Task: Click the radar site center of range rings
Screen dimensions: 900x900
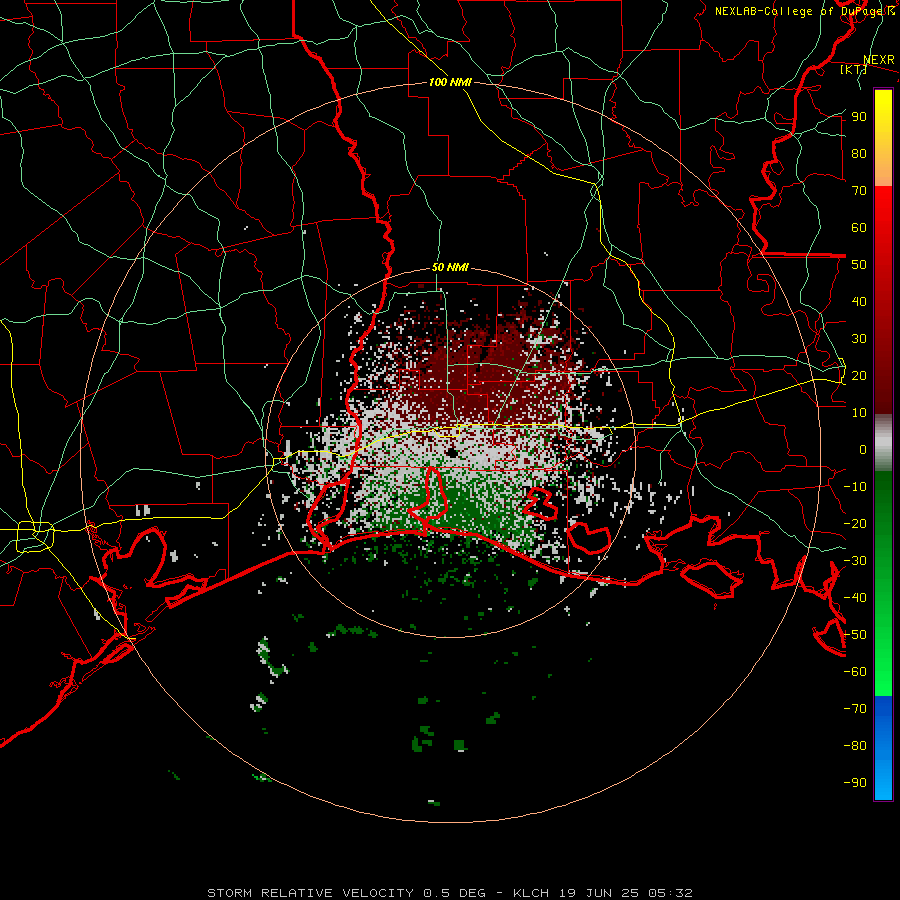Action: coord(451,453)
